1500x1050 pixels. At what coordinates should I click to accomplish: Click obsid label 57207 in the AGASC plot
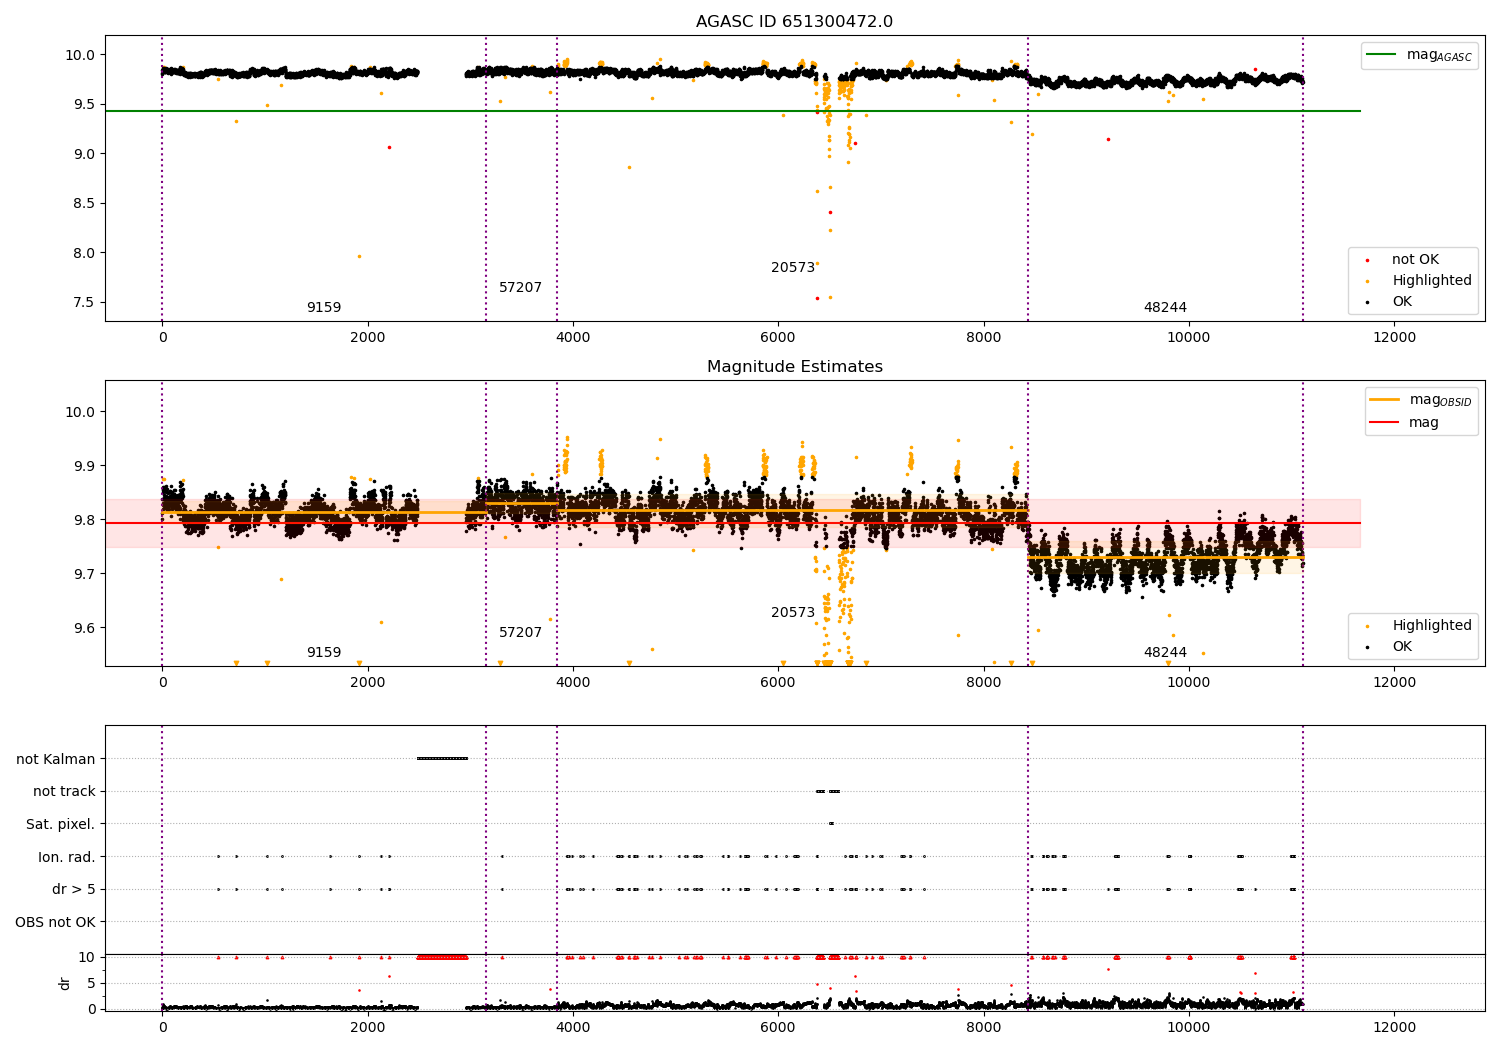tap(520, 288)
